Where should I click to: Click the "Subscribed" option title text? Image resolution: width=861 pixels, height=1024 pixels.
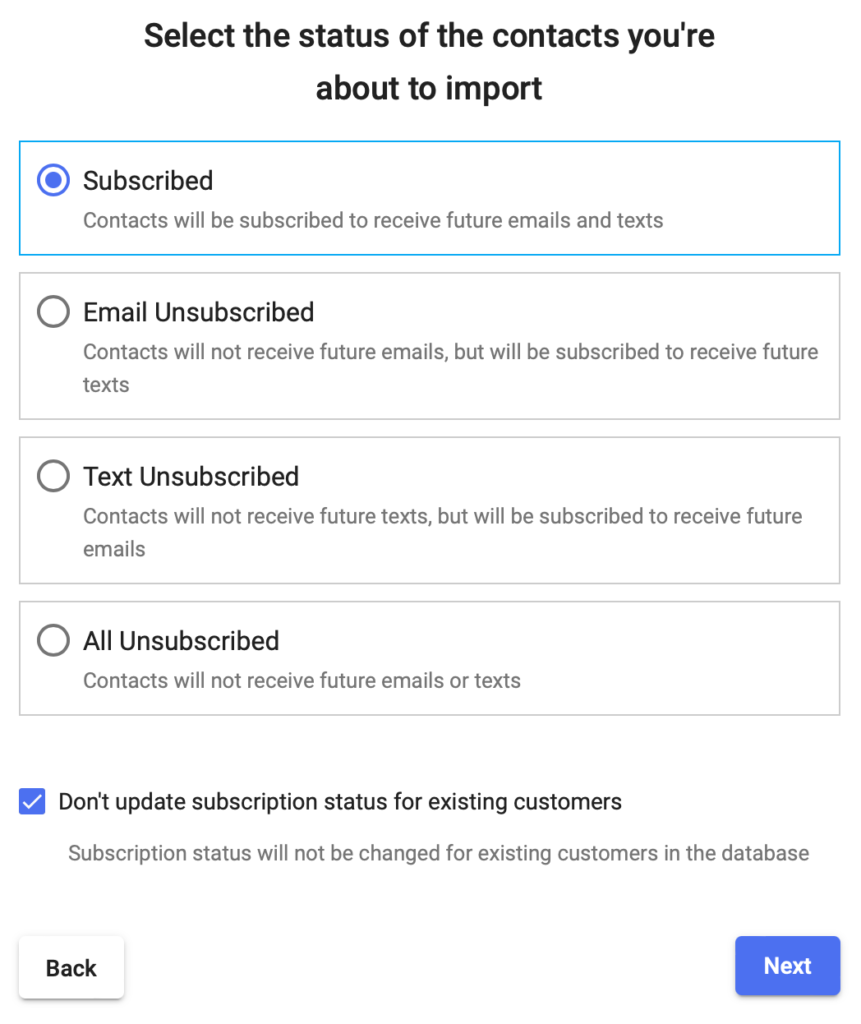(148, 181)
